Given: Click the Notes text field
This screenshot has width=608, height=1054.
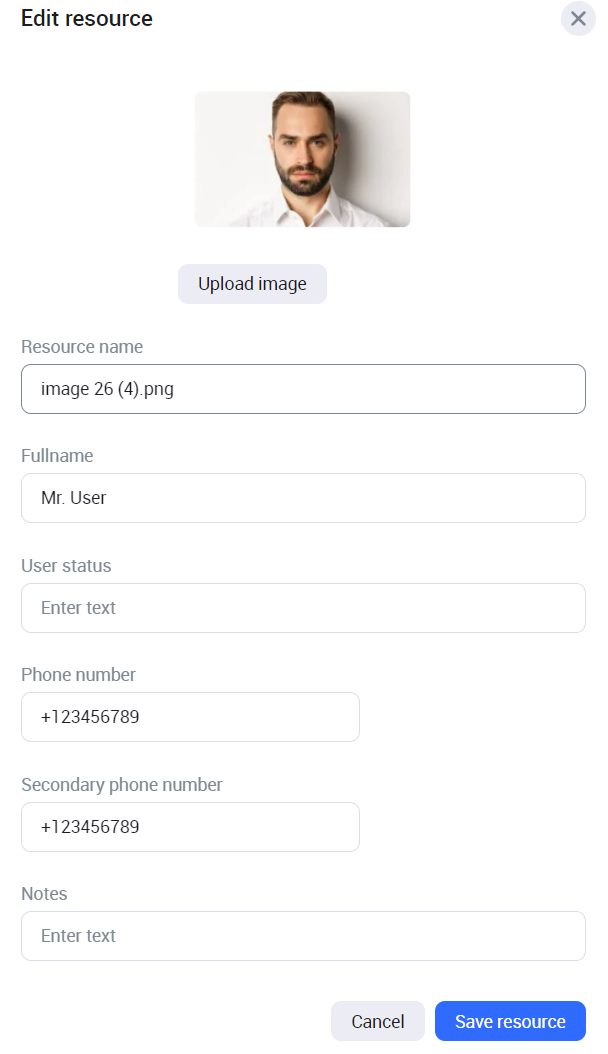Looking at the screenshot, I should 303,936.
